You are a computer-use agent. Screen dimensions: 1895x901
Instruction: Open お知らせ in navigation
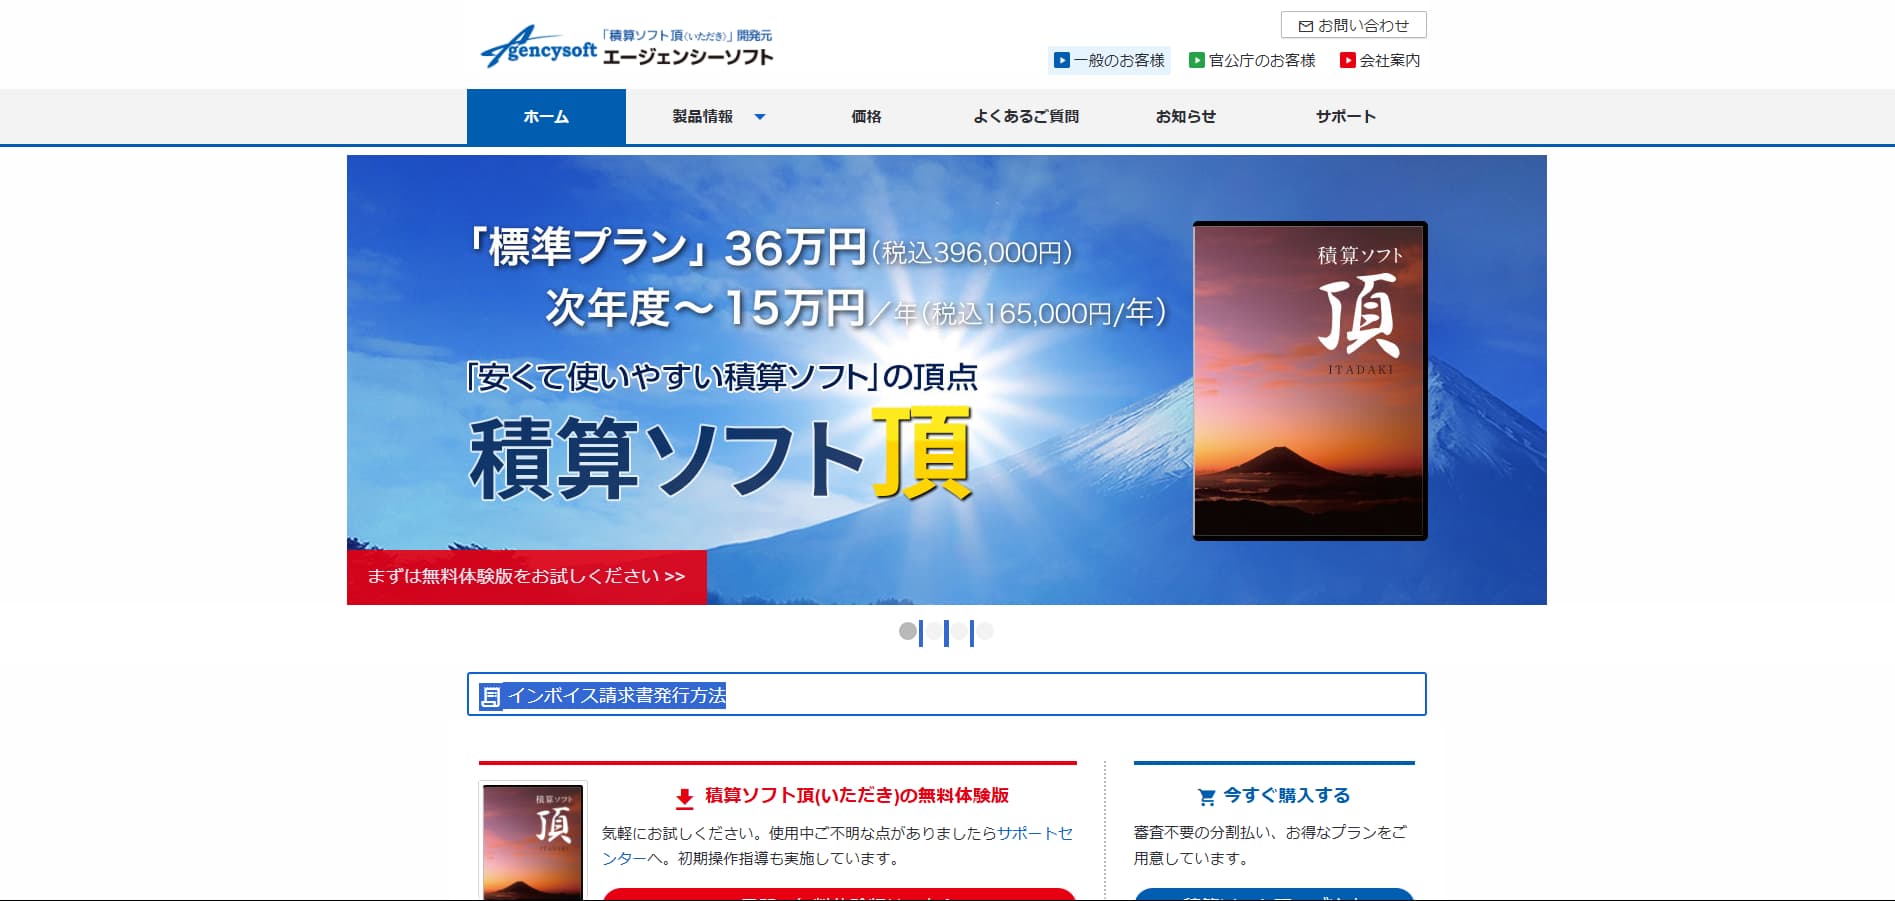(x=1186, y=117)
